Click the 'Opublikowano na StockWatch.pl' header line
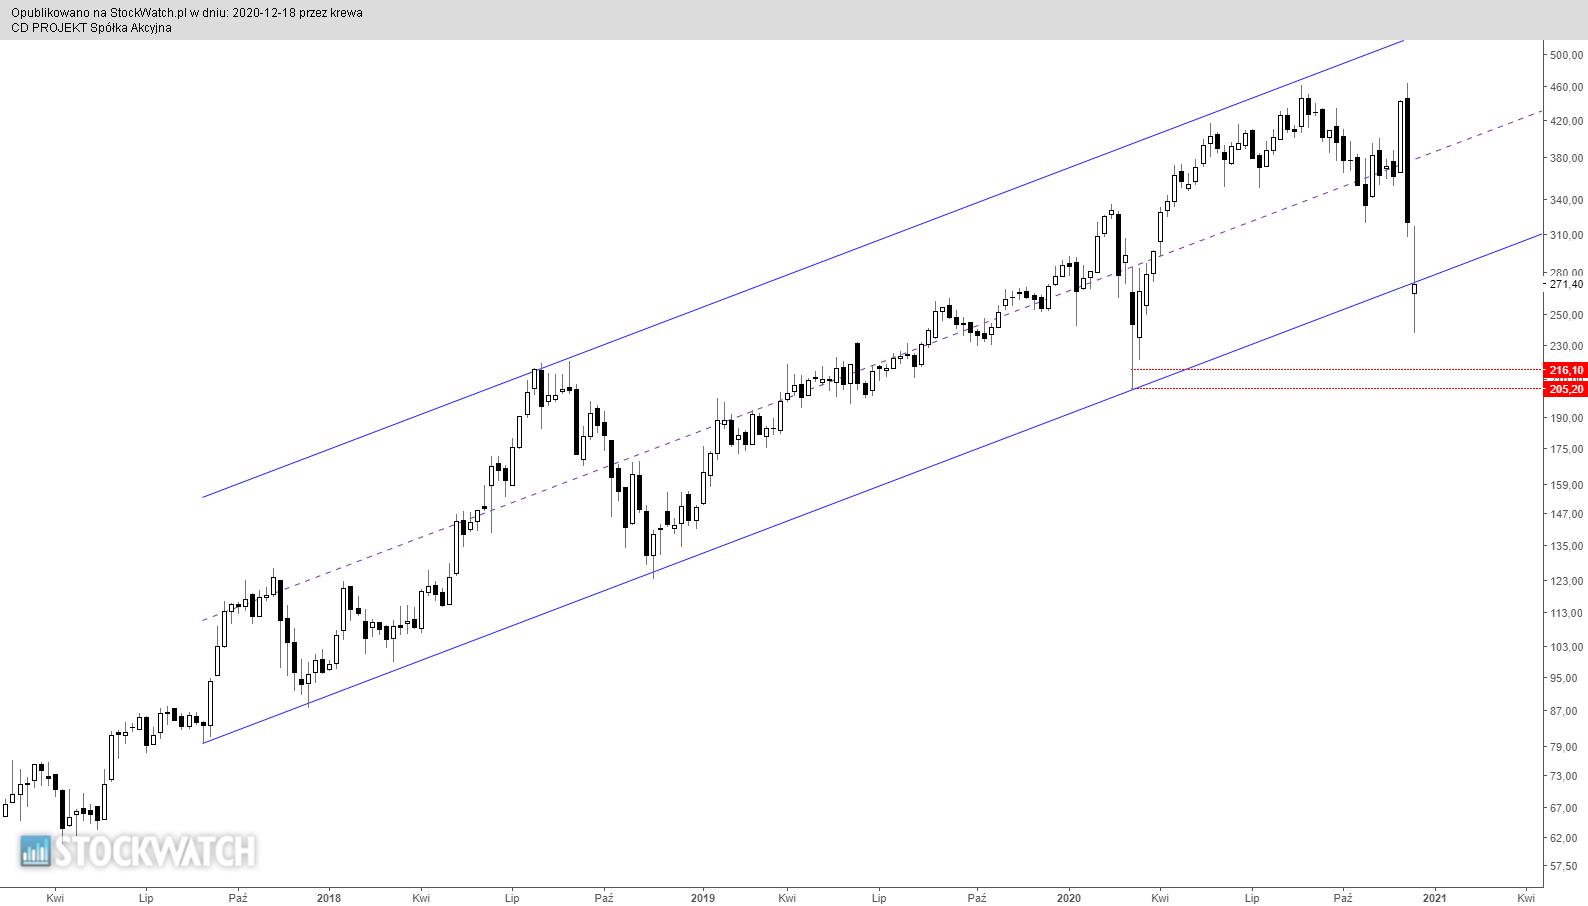The height and width of the screenshot is (906, 1588). (187, 13)
